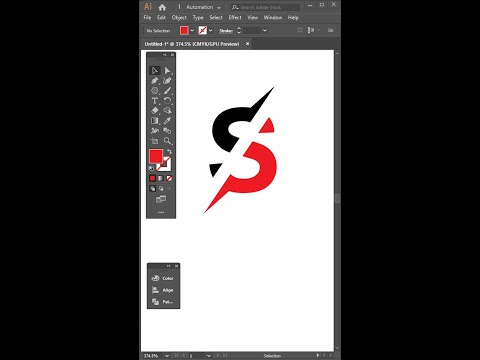
Task: Select the Puppet Warp tool
Action: [154, 131]
